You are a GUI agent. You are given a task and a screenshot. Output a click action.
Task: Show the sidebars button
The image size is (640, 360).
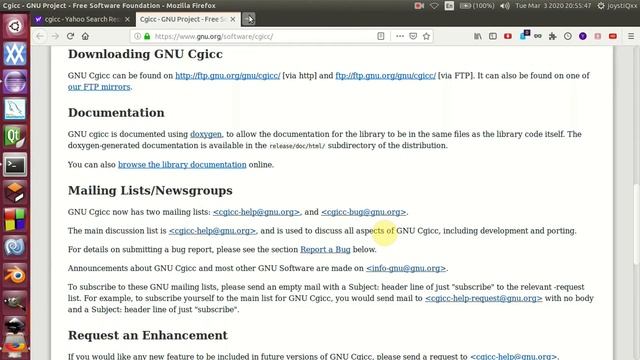(493, 36)
